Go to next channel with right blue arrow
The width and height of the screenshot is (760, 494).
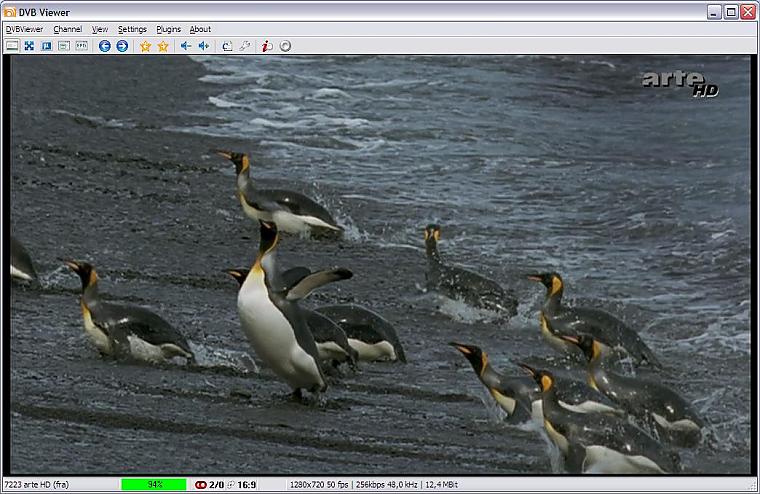coord(122,46)
